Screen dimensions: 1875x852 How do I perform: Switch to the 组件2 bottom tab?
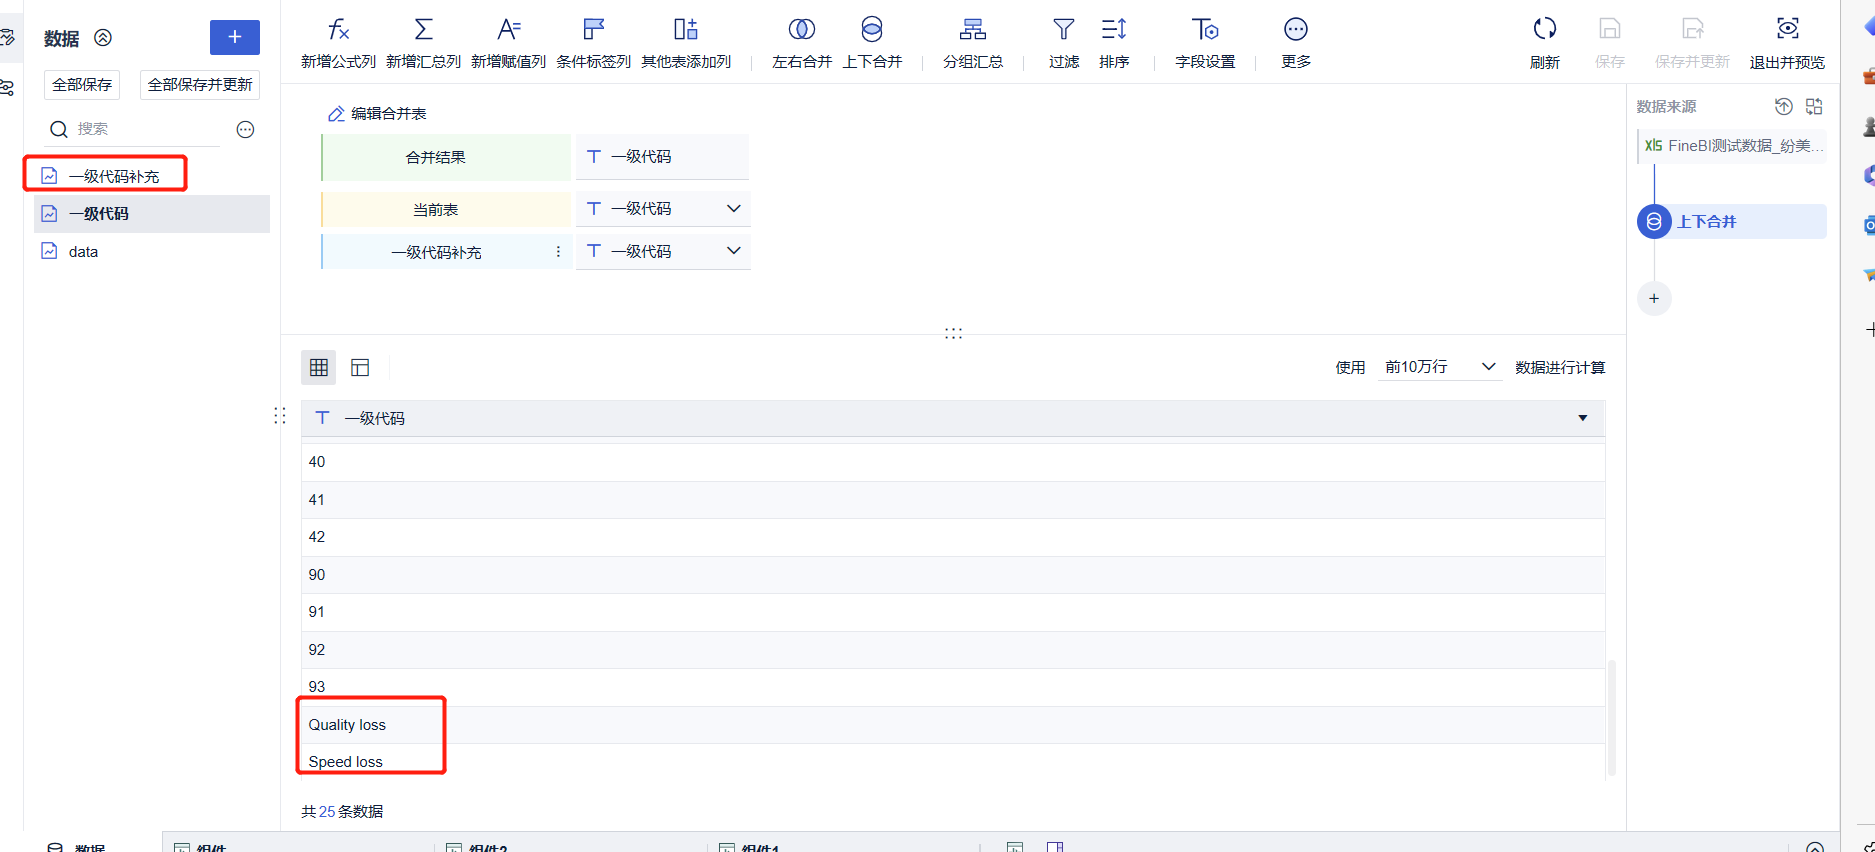pyautogui.click(x=477, y=847)
